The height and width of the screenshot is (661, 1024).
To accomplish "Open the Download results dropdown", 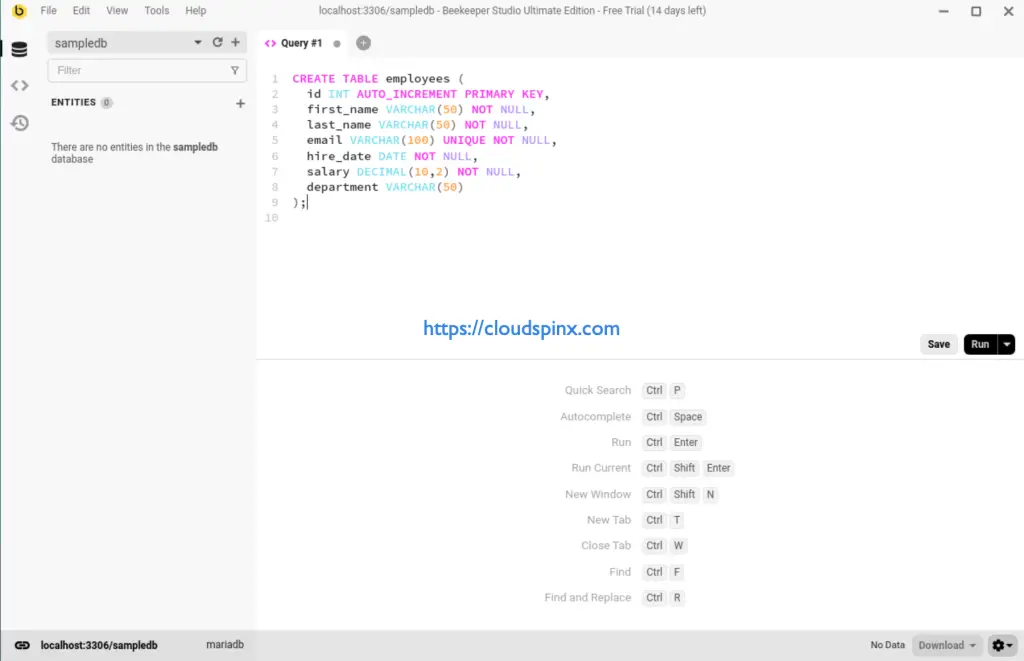I will point(946,645).
